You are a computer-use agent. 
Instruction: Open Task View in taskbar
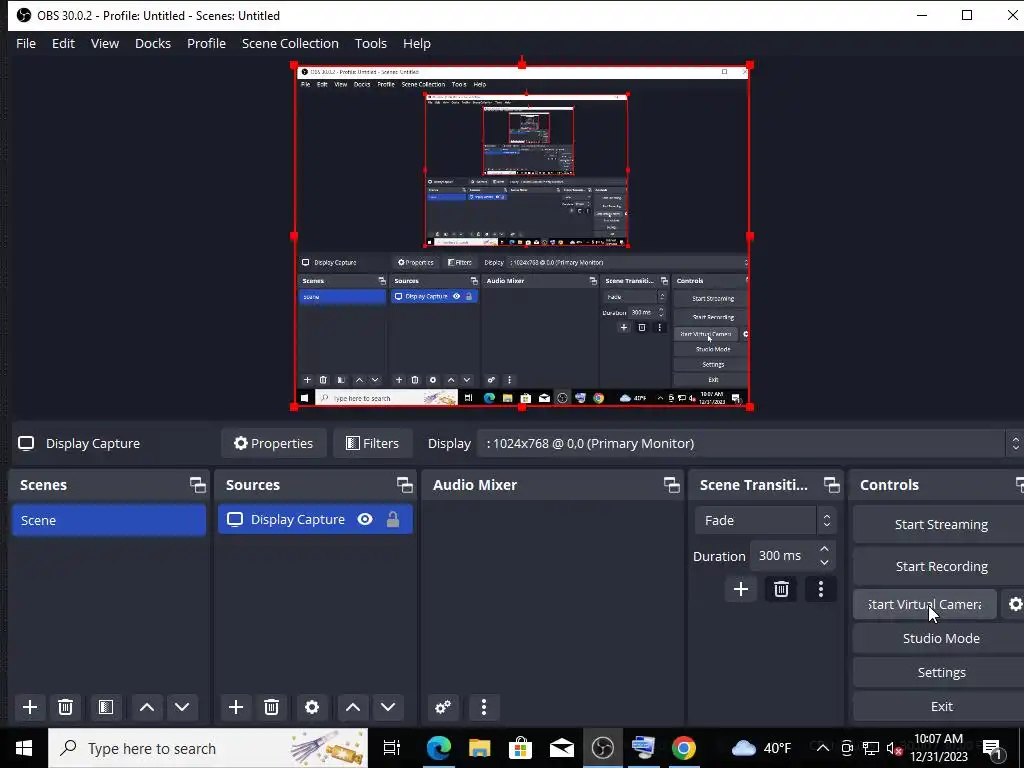[392, 748]
